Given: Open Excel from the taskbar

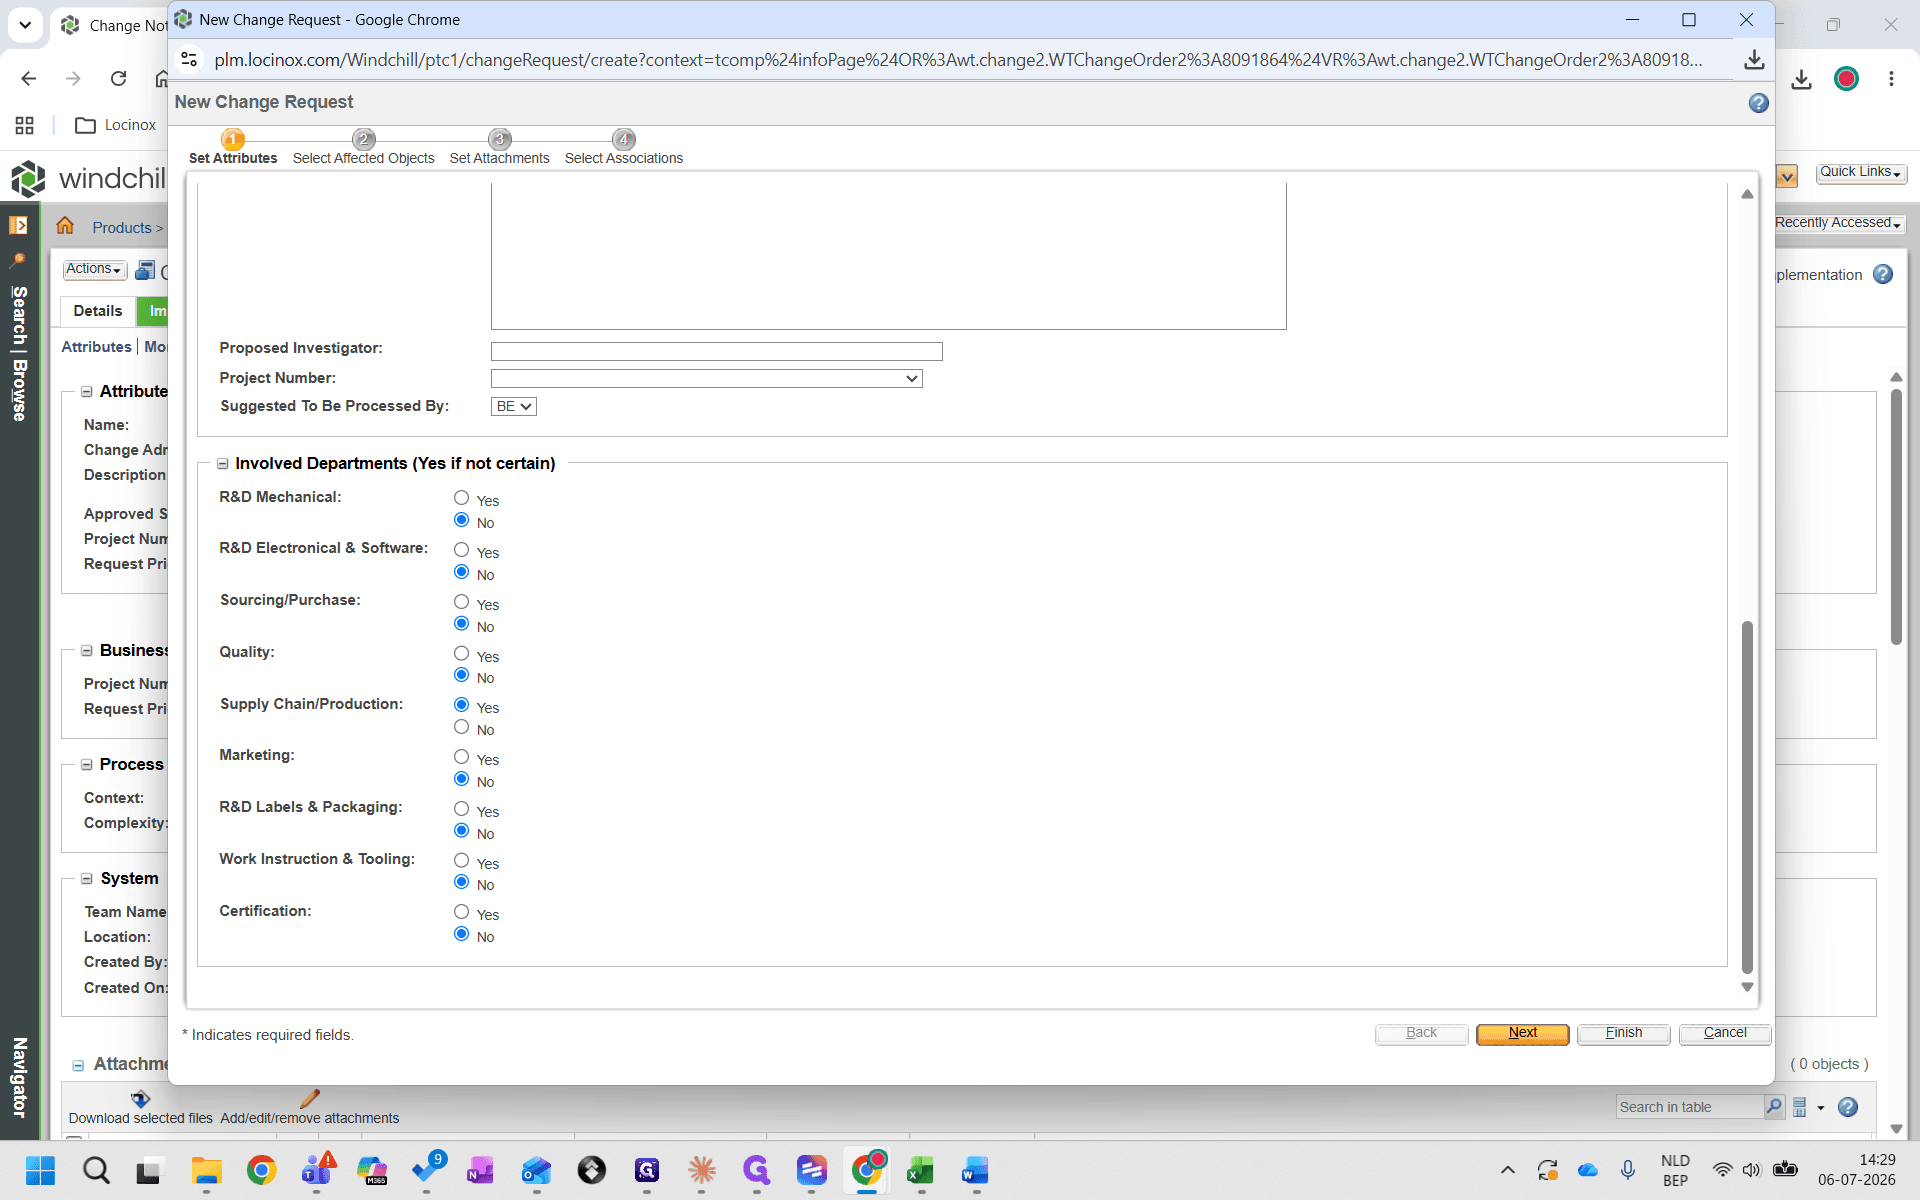Looking at the screenshot, I should click(920, 1170).
